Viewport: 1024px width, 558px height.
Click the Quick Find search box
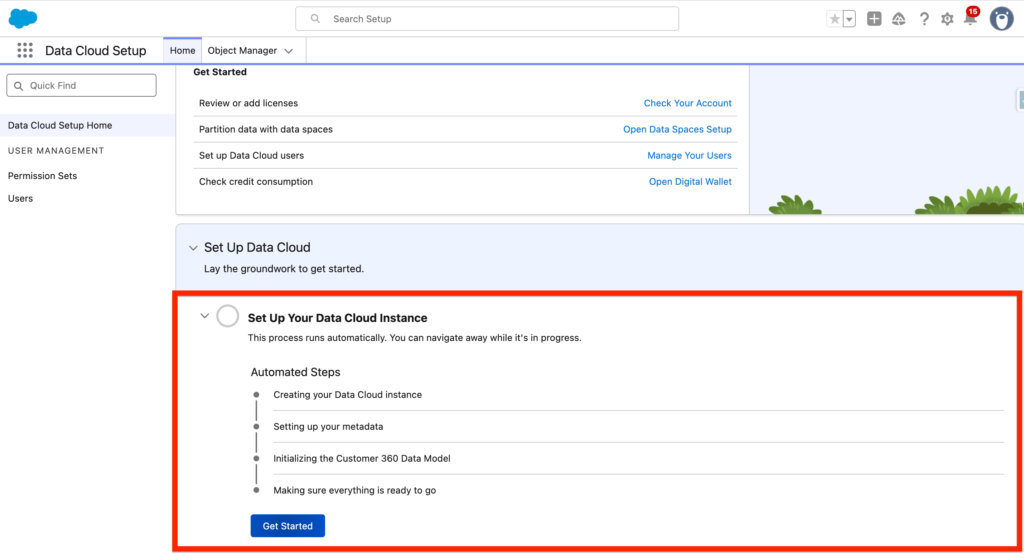coord(82,86)
